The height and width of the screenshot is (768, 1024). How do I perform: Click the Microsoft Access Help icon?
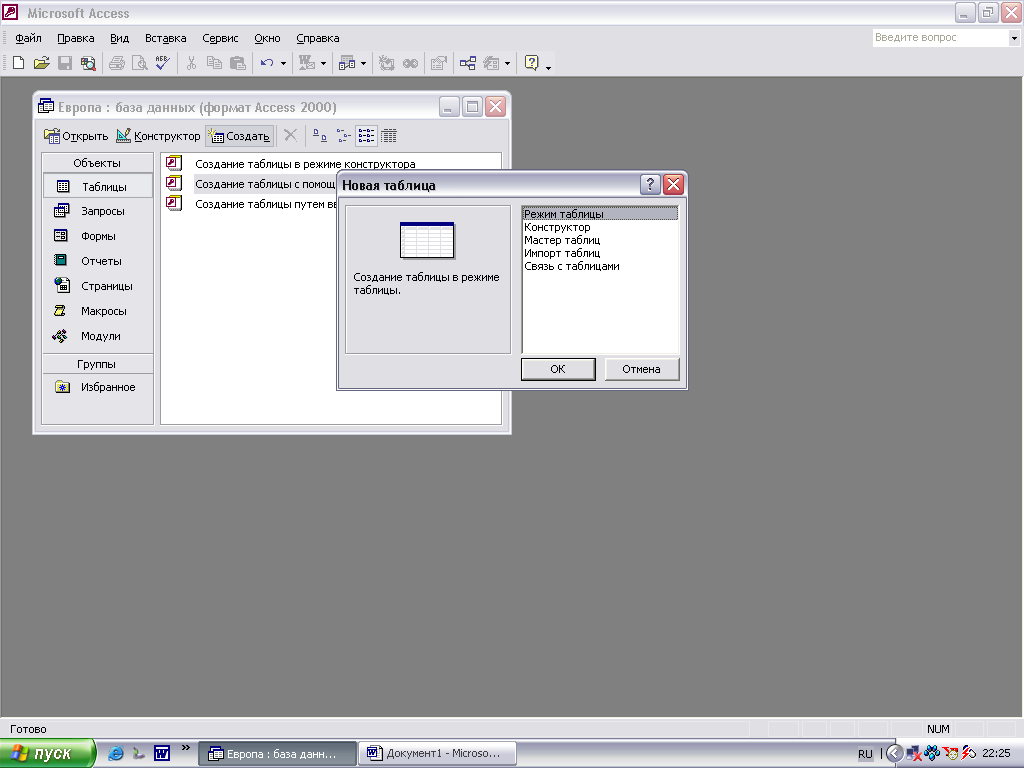[532, 63]
